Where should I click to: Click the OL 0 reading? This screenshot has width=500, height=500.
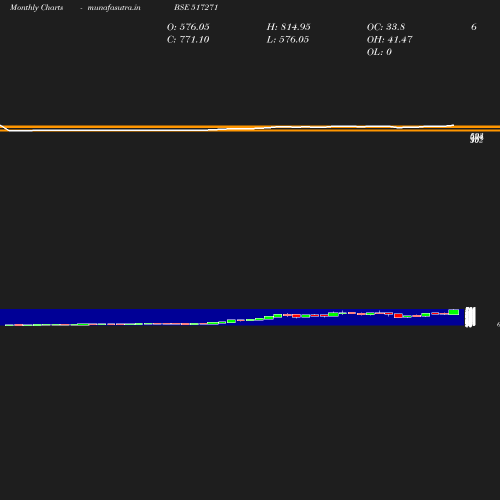[x=379, y=52]
